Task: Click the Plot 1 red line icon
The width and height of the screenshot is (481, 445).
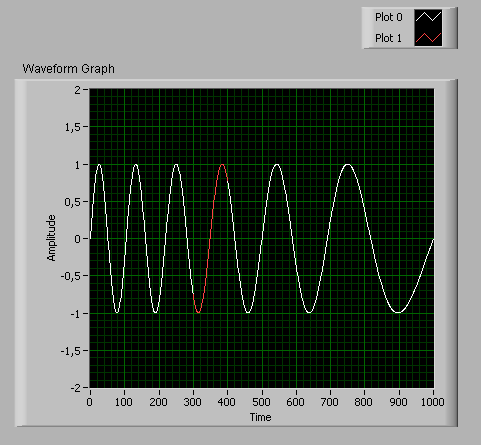Action: tap(428, 38)
